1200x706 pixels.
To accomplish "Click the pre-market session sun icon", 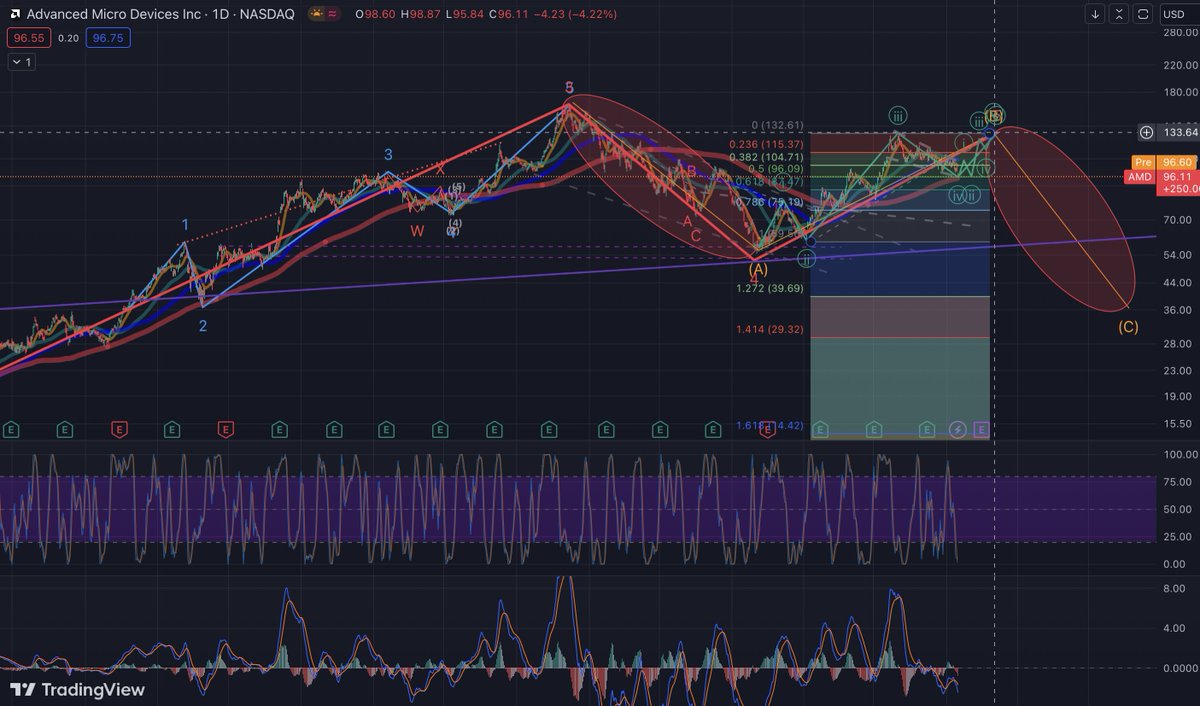I will [316, 15].
